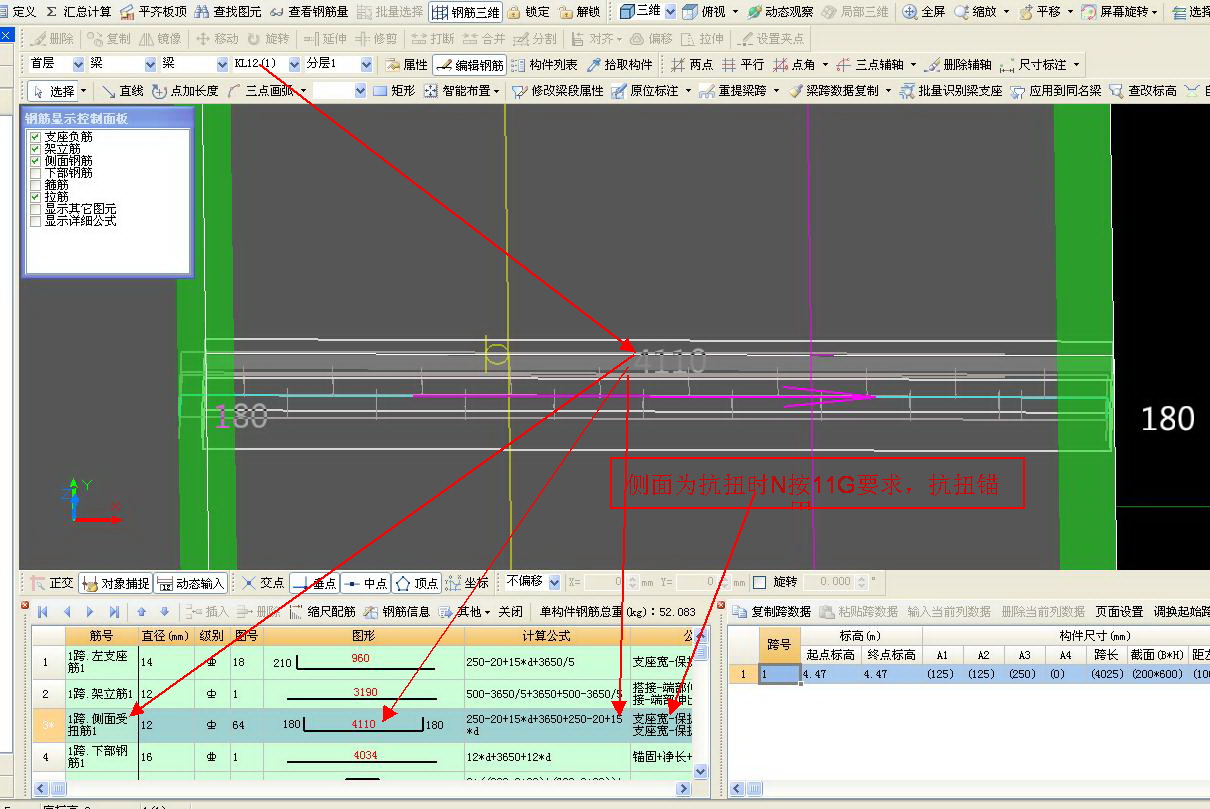Check 显示详细公式 checkbox
Viewport: 1210px width, 809px height.
click(36, 221)
